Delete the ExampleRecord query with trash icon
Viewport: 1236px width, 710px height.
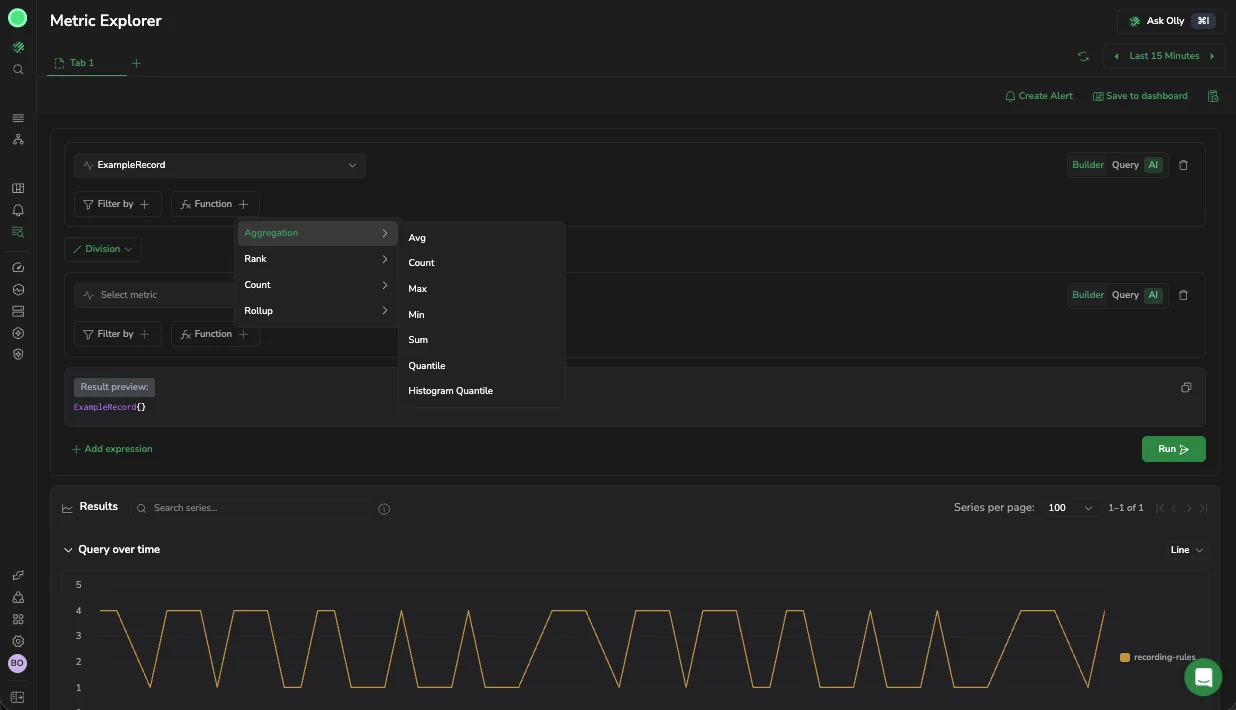click(x=1183, y=165)
